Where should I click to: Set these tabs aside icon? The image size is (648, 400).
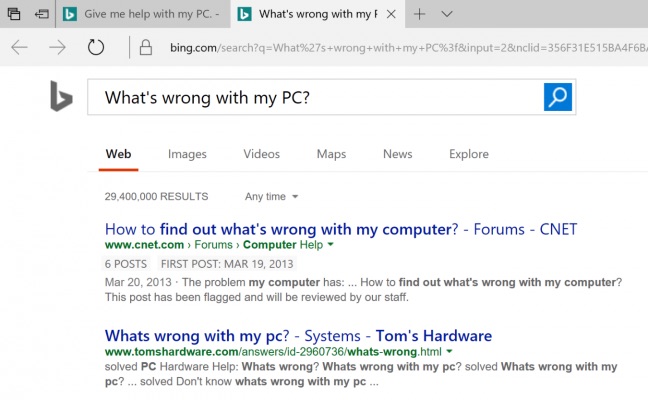tap(42, 14)
